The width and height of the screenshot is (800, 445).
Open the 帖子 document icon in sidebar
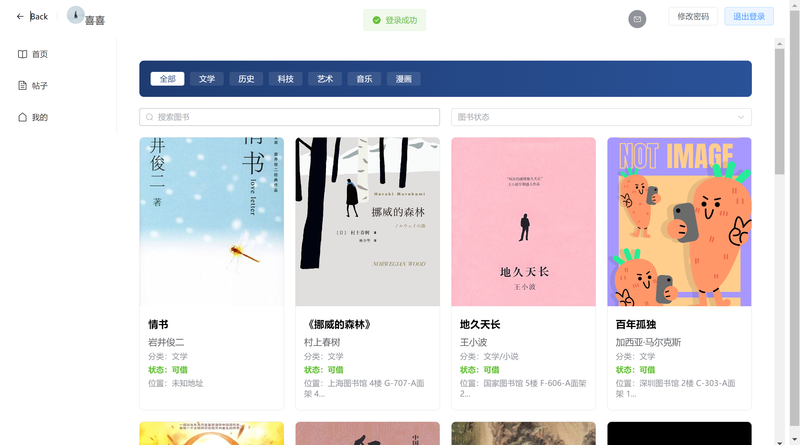pyautogui.click(x=22, y=85)
